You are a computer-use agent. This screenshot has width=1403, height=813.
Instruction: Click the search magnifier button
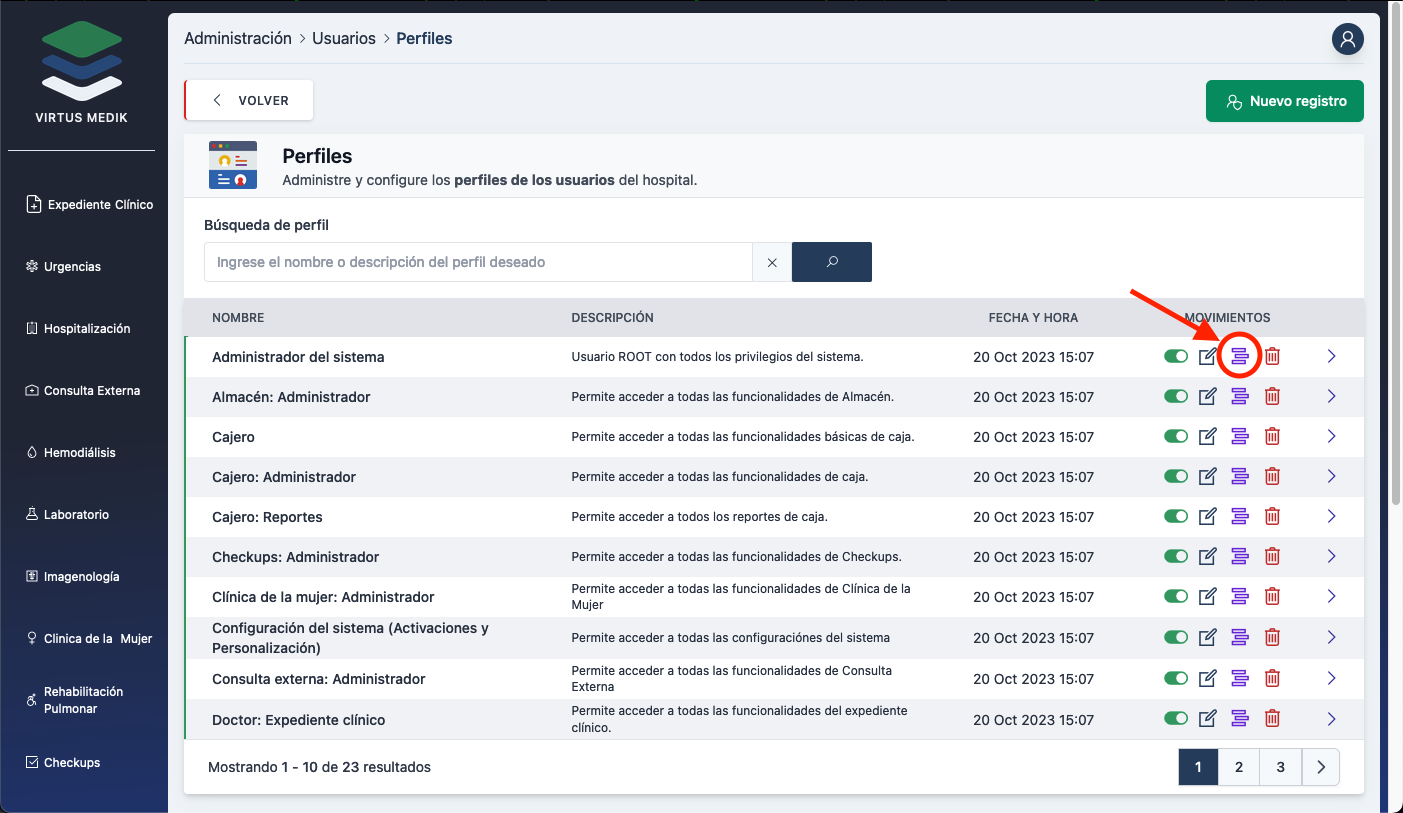pos(831,262)
